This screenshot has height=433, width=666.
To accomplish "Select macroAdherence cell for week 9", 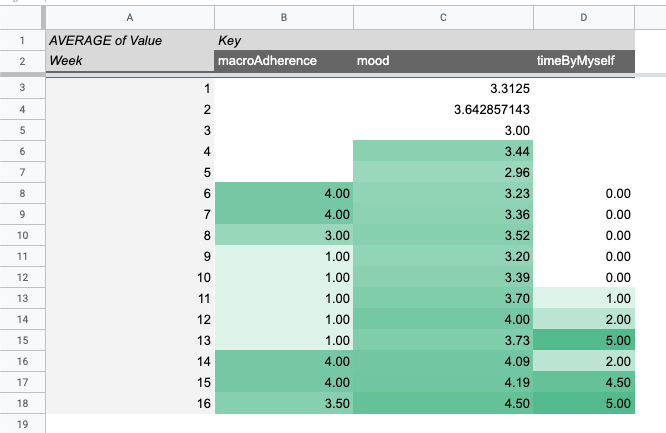I will coord(284,256).
